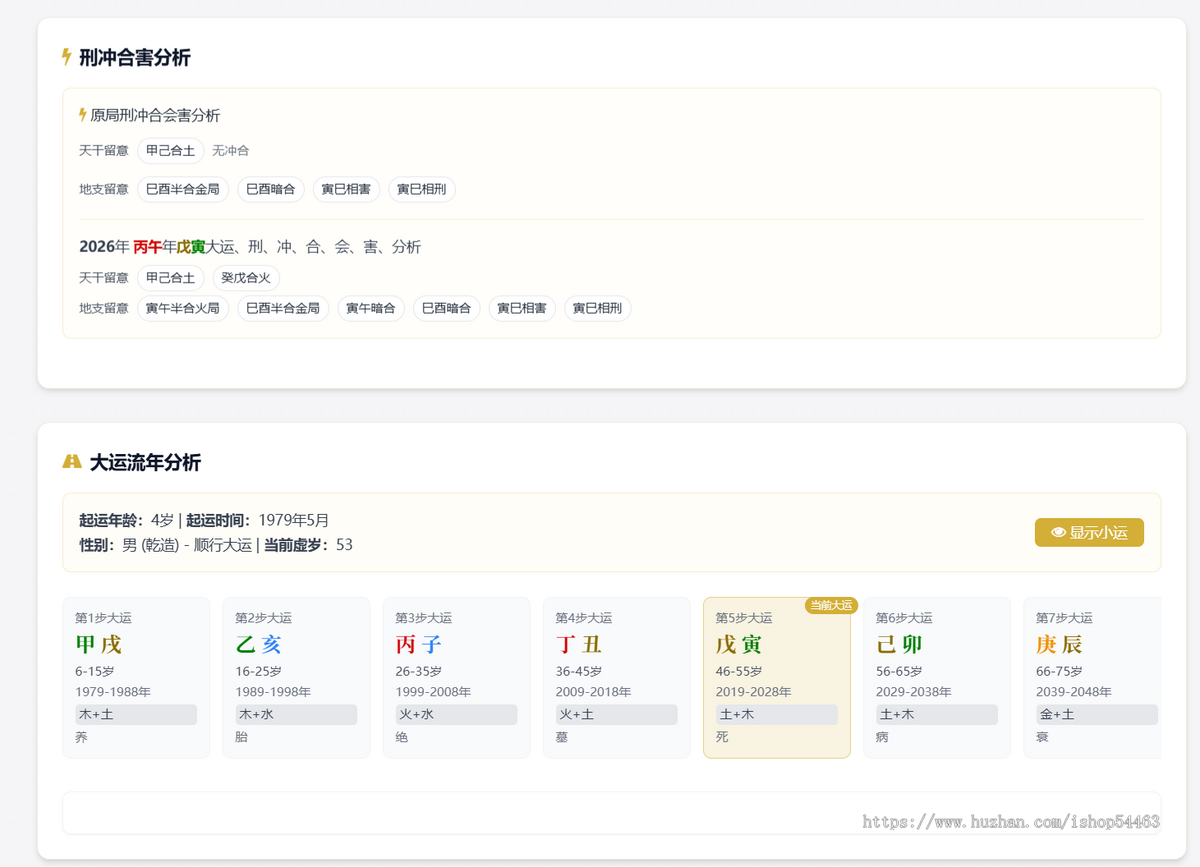
Task: Select 寅巳相害 tag in 原局 地支留意 row
Action: tap(346, 189)
